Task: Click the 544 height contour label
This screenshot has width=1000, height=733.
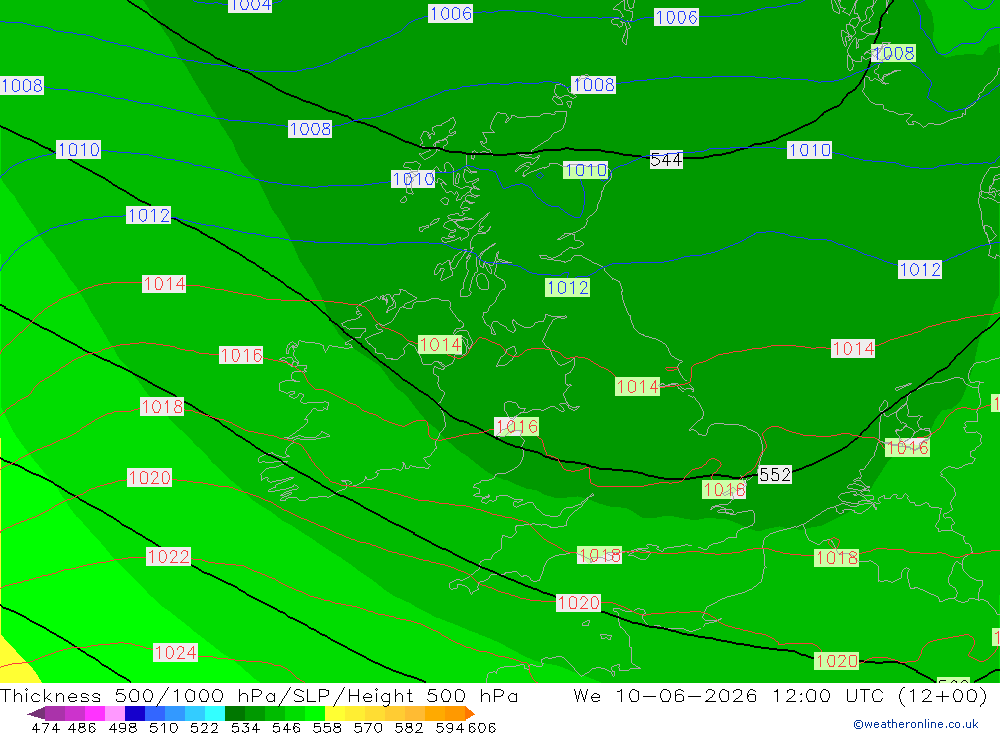Action: click(666, 159)
